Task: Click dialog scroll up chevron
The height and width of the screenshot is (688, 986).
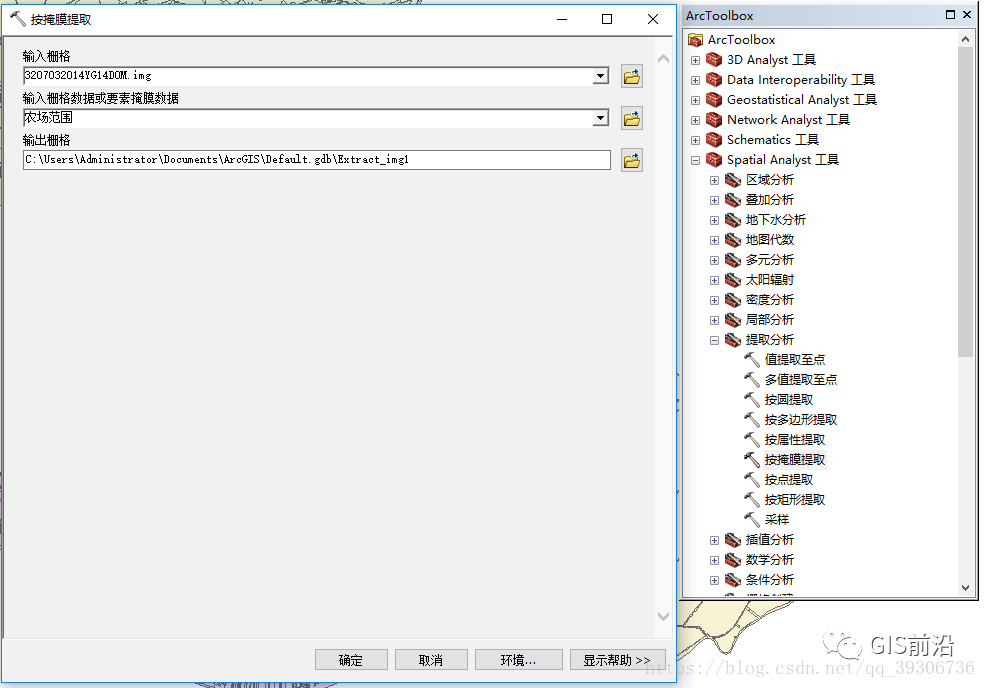Action: [x=663, y=58]
